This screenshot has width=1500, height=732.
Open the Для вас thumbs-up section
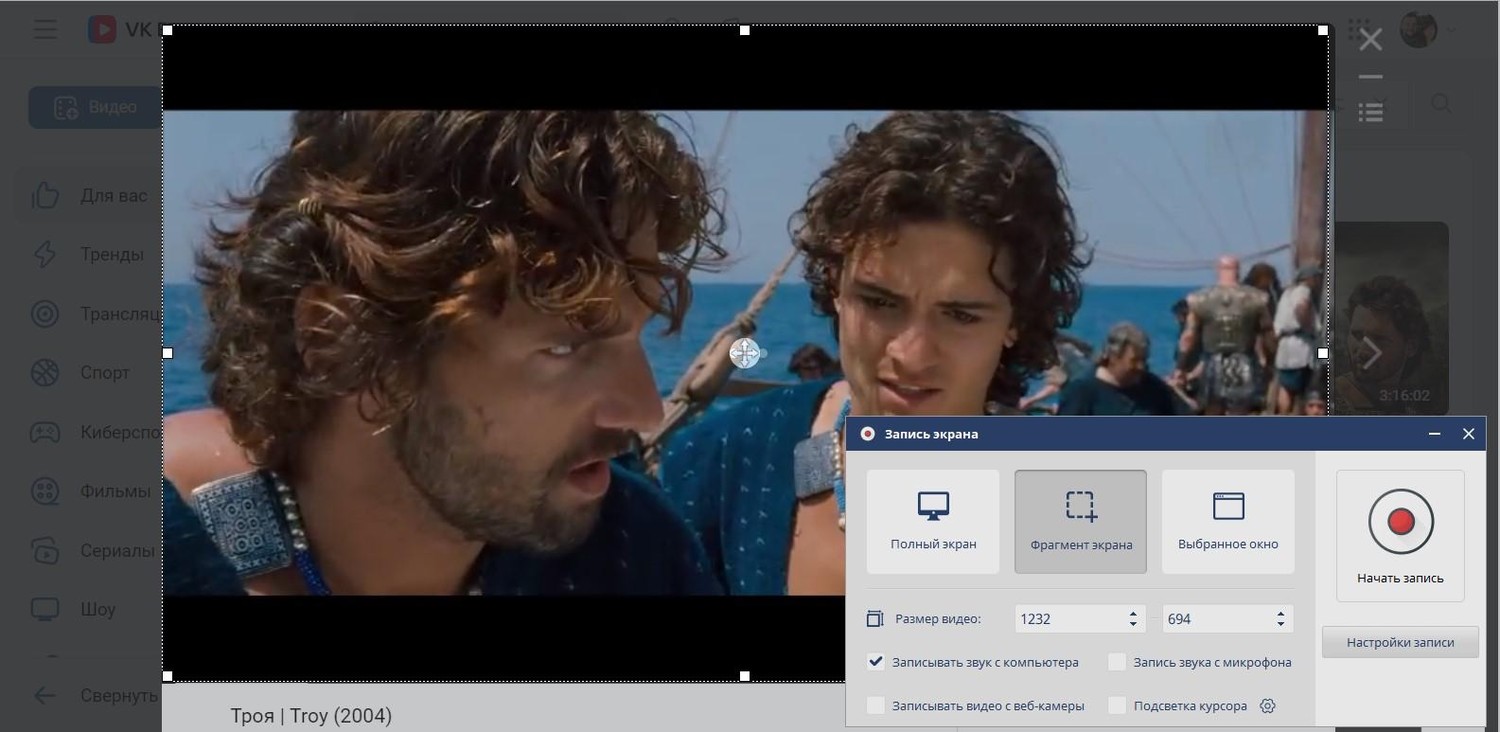(x=45, y=195)
